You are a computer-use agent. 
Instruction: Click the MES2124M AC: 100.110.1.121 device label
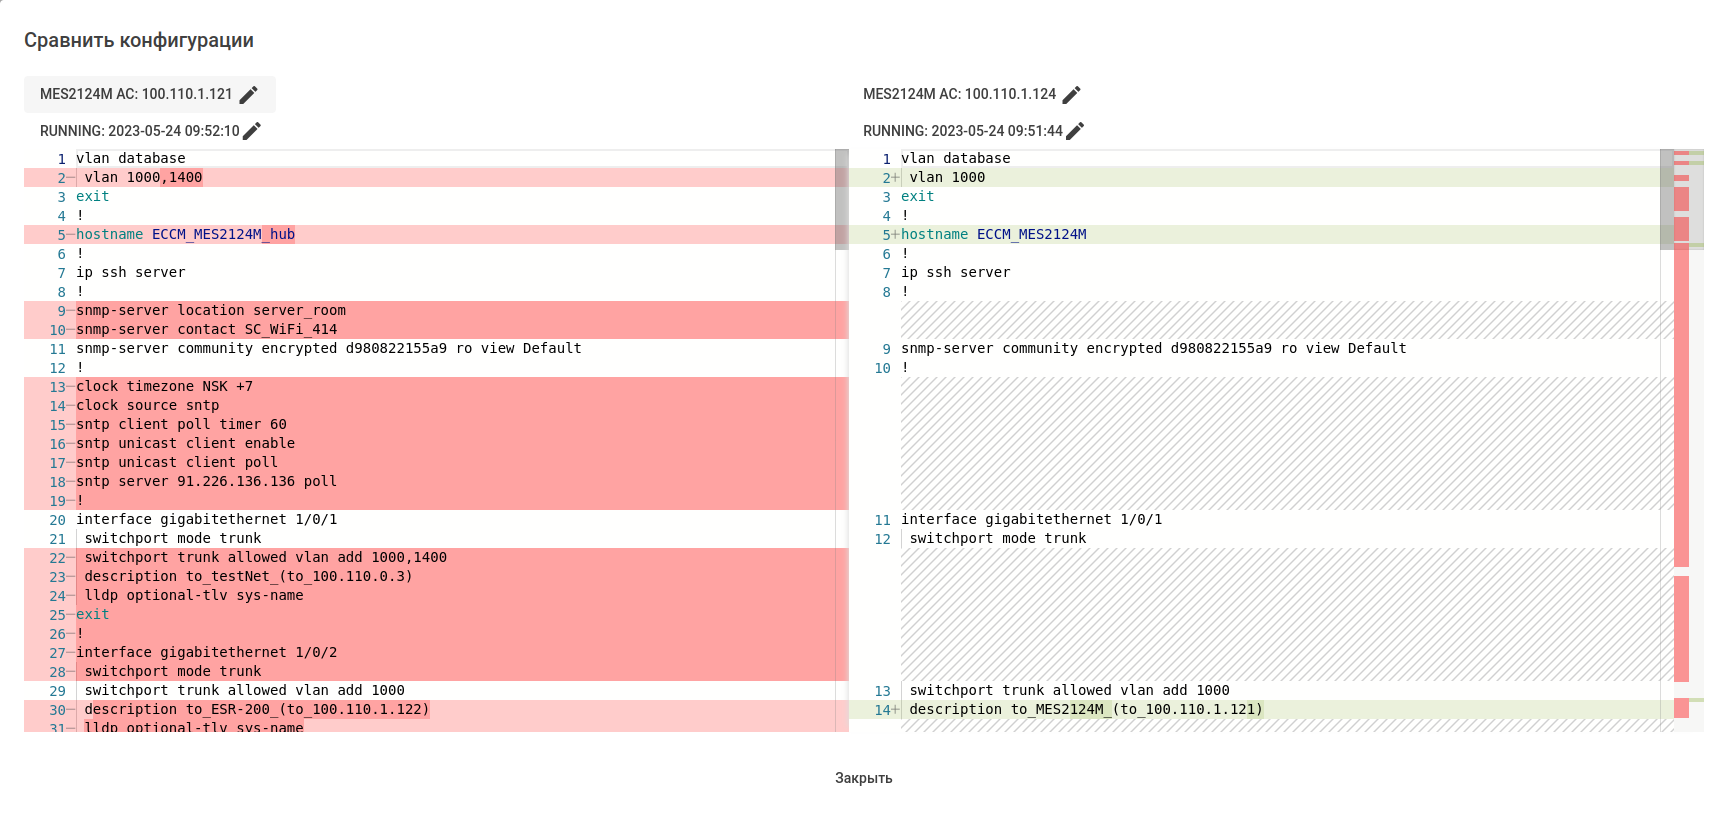coord(136,94)
